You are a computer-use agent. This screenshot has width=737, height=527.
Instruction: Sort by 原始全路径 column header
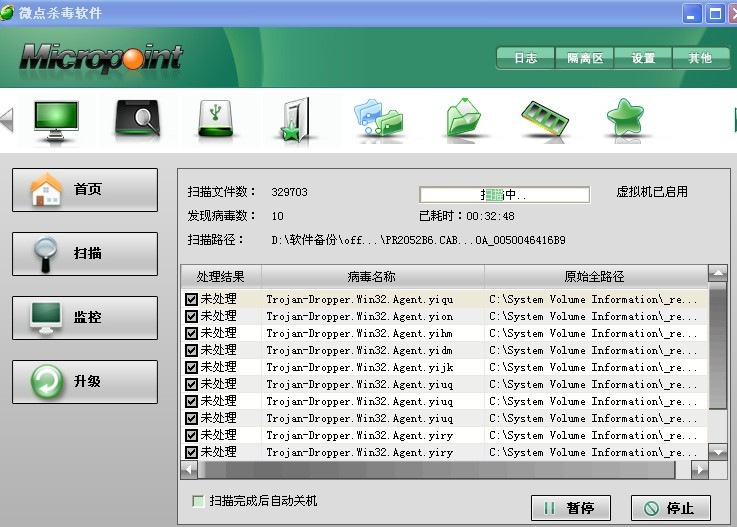[x=596, y=276]
